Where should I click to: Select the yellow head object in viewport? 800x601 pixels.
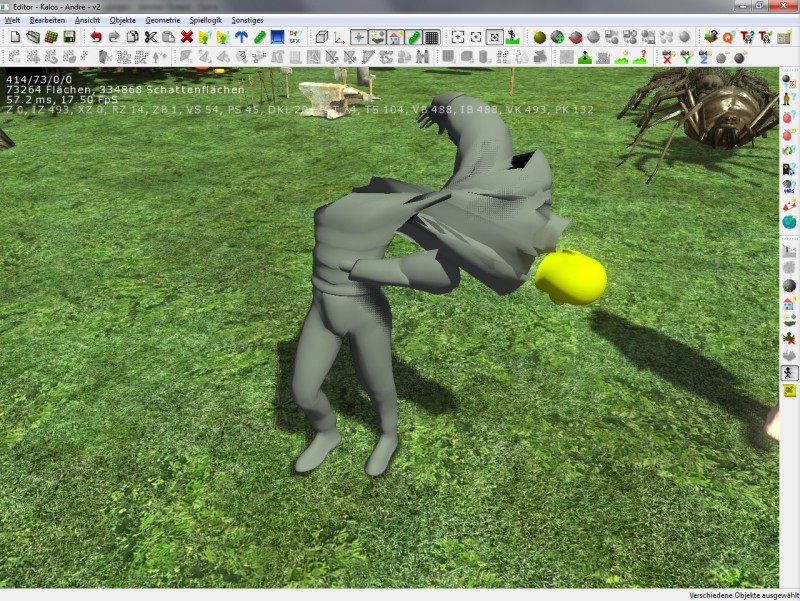(x=571, y=276)
